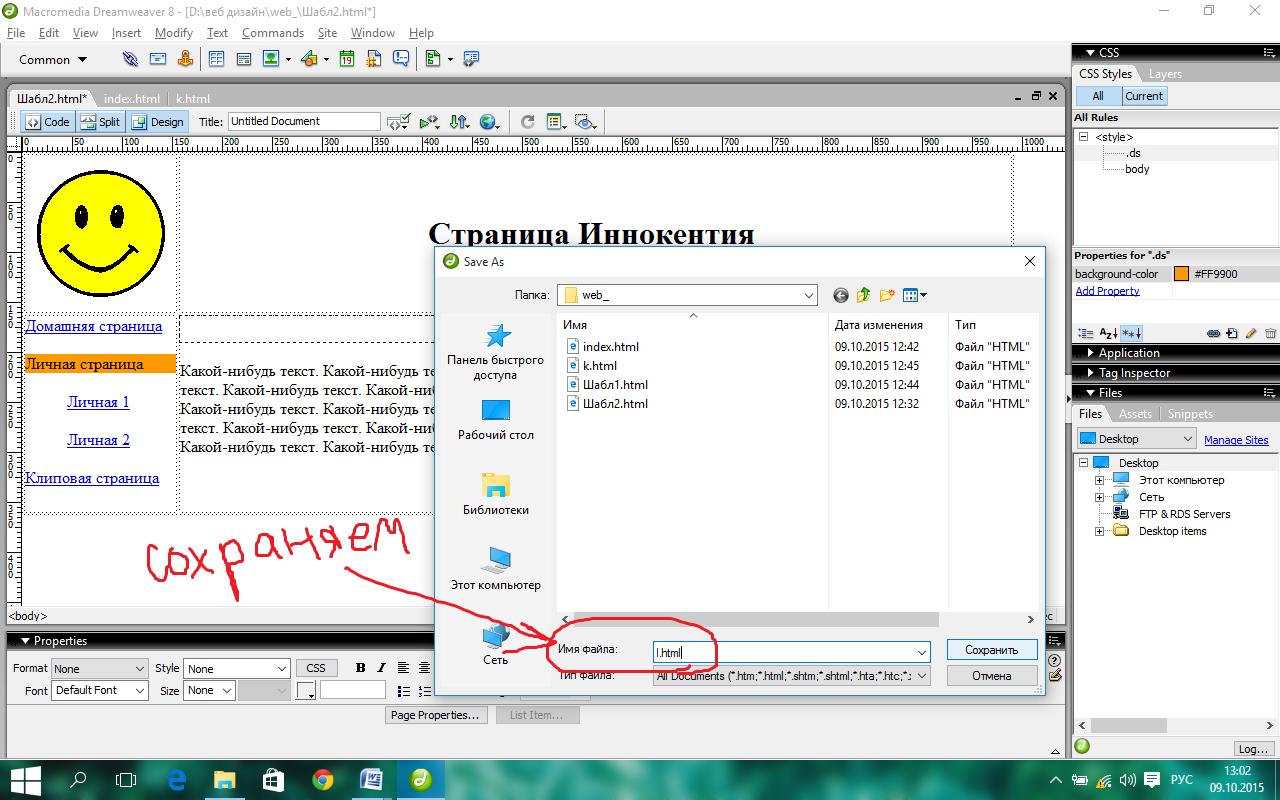Screen dimensions: 1280x800
Task: Switch to the Layers tab
Action: (x=1165, y=74)
